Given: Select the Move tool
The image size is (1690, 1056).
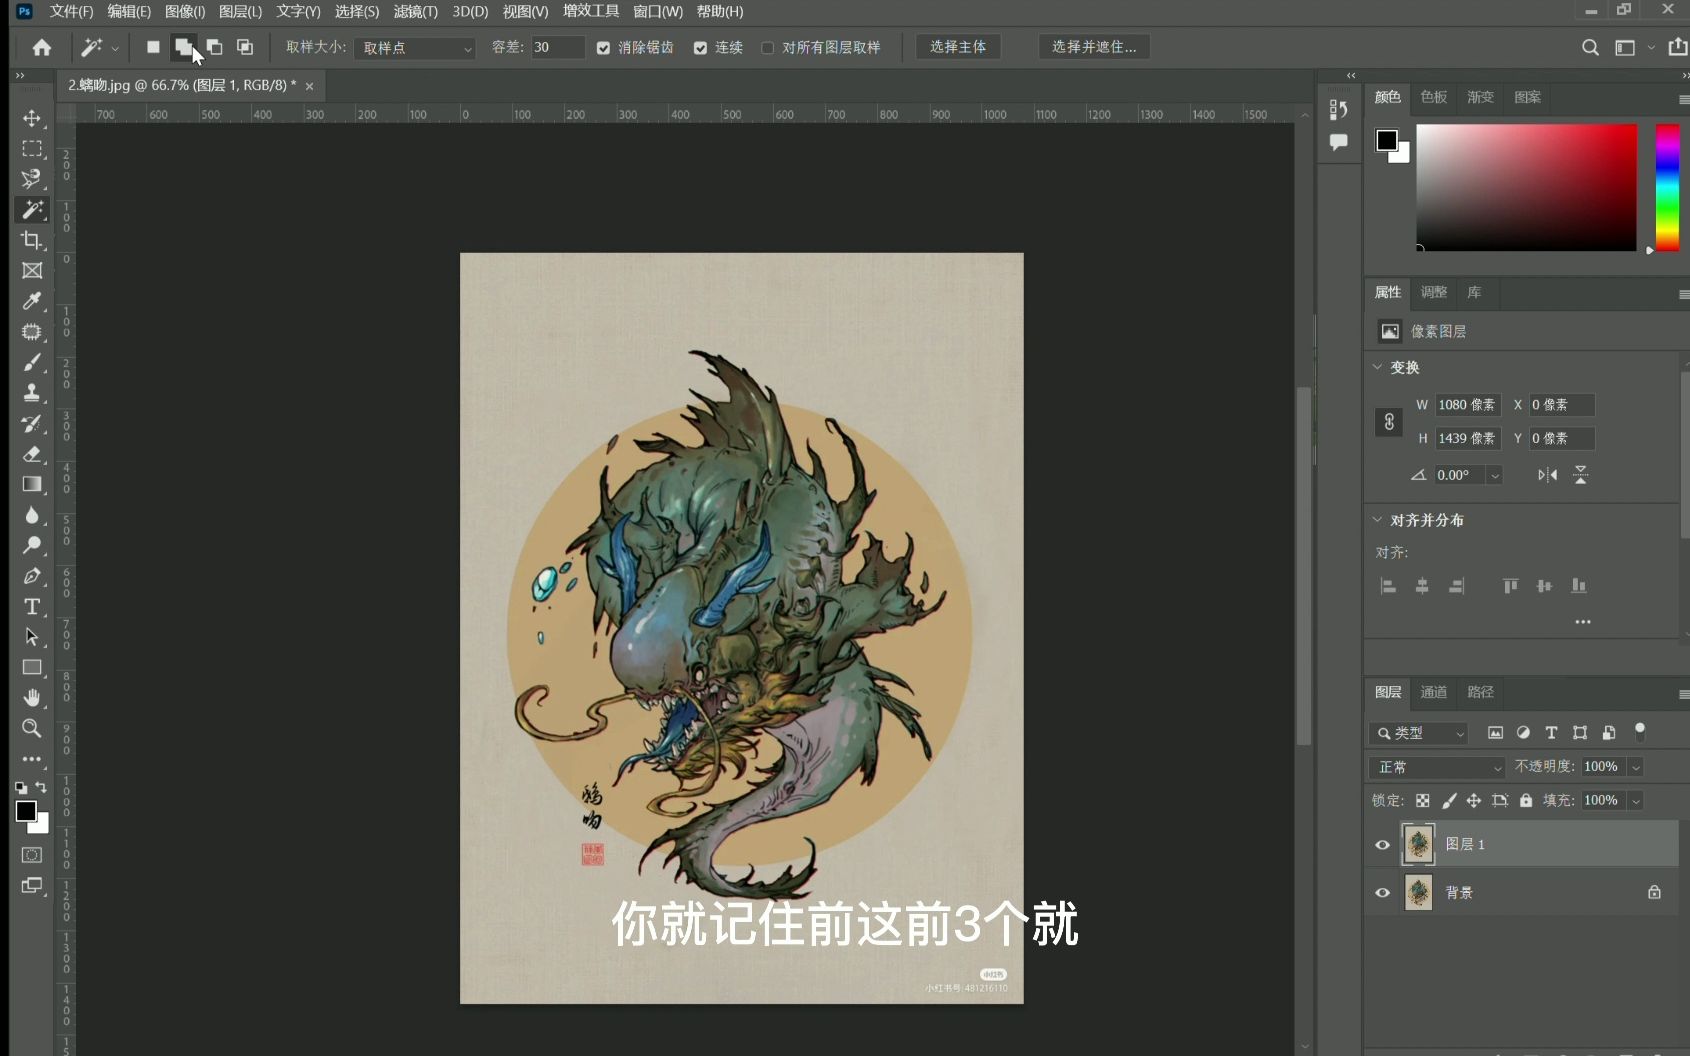Looking at the screenshot, I should tap(32, 118).
